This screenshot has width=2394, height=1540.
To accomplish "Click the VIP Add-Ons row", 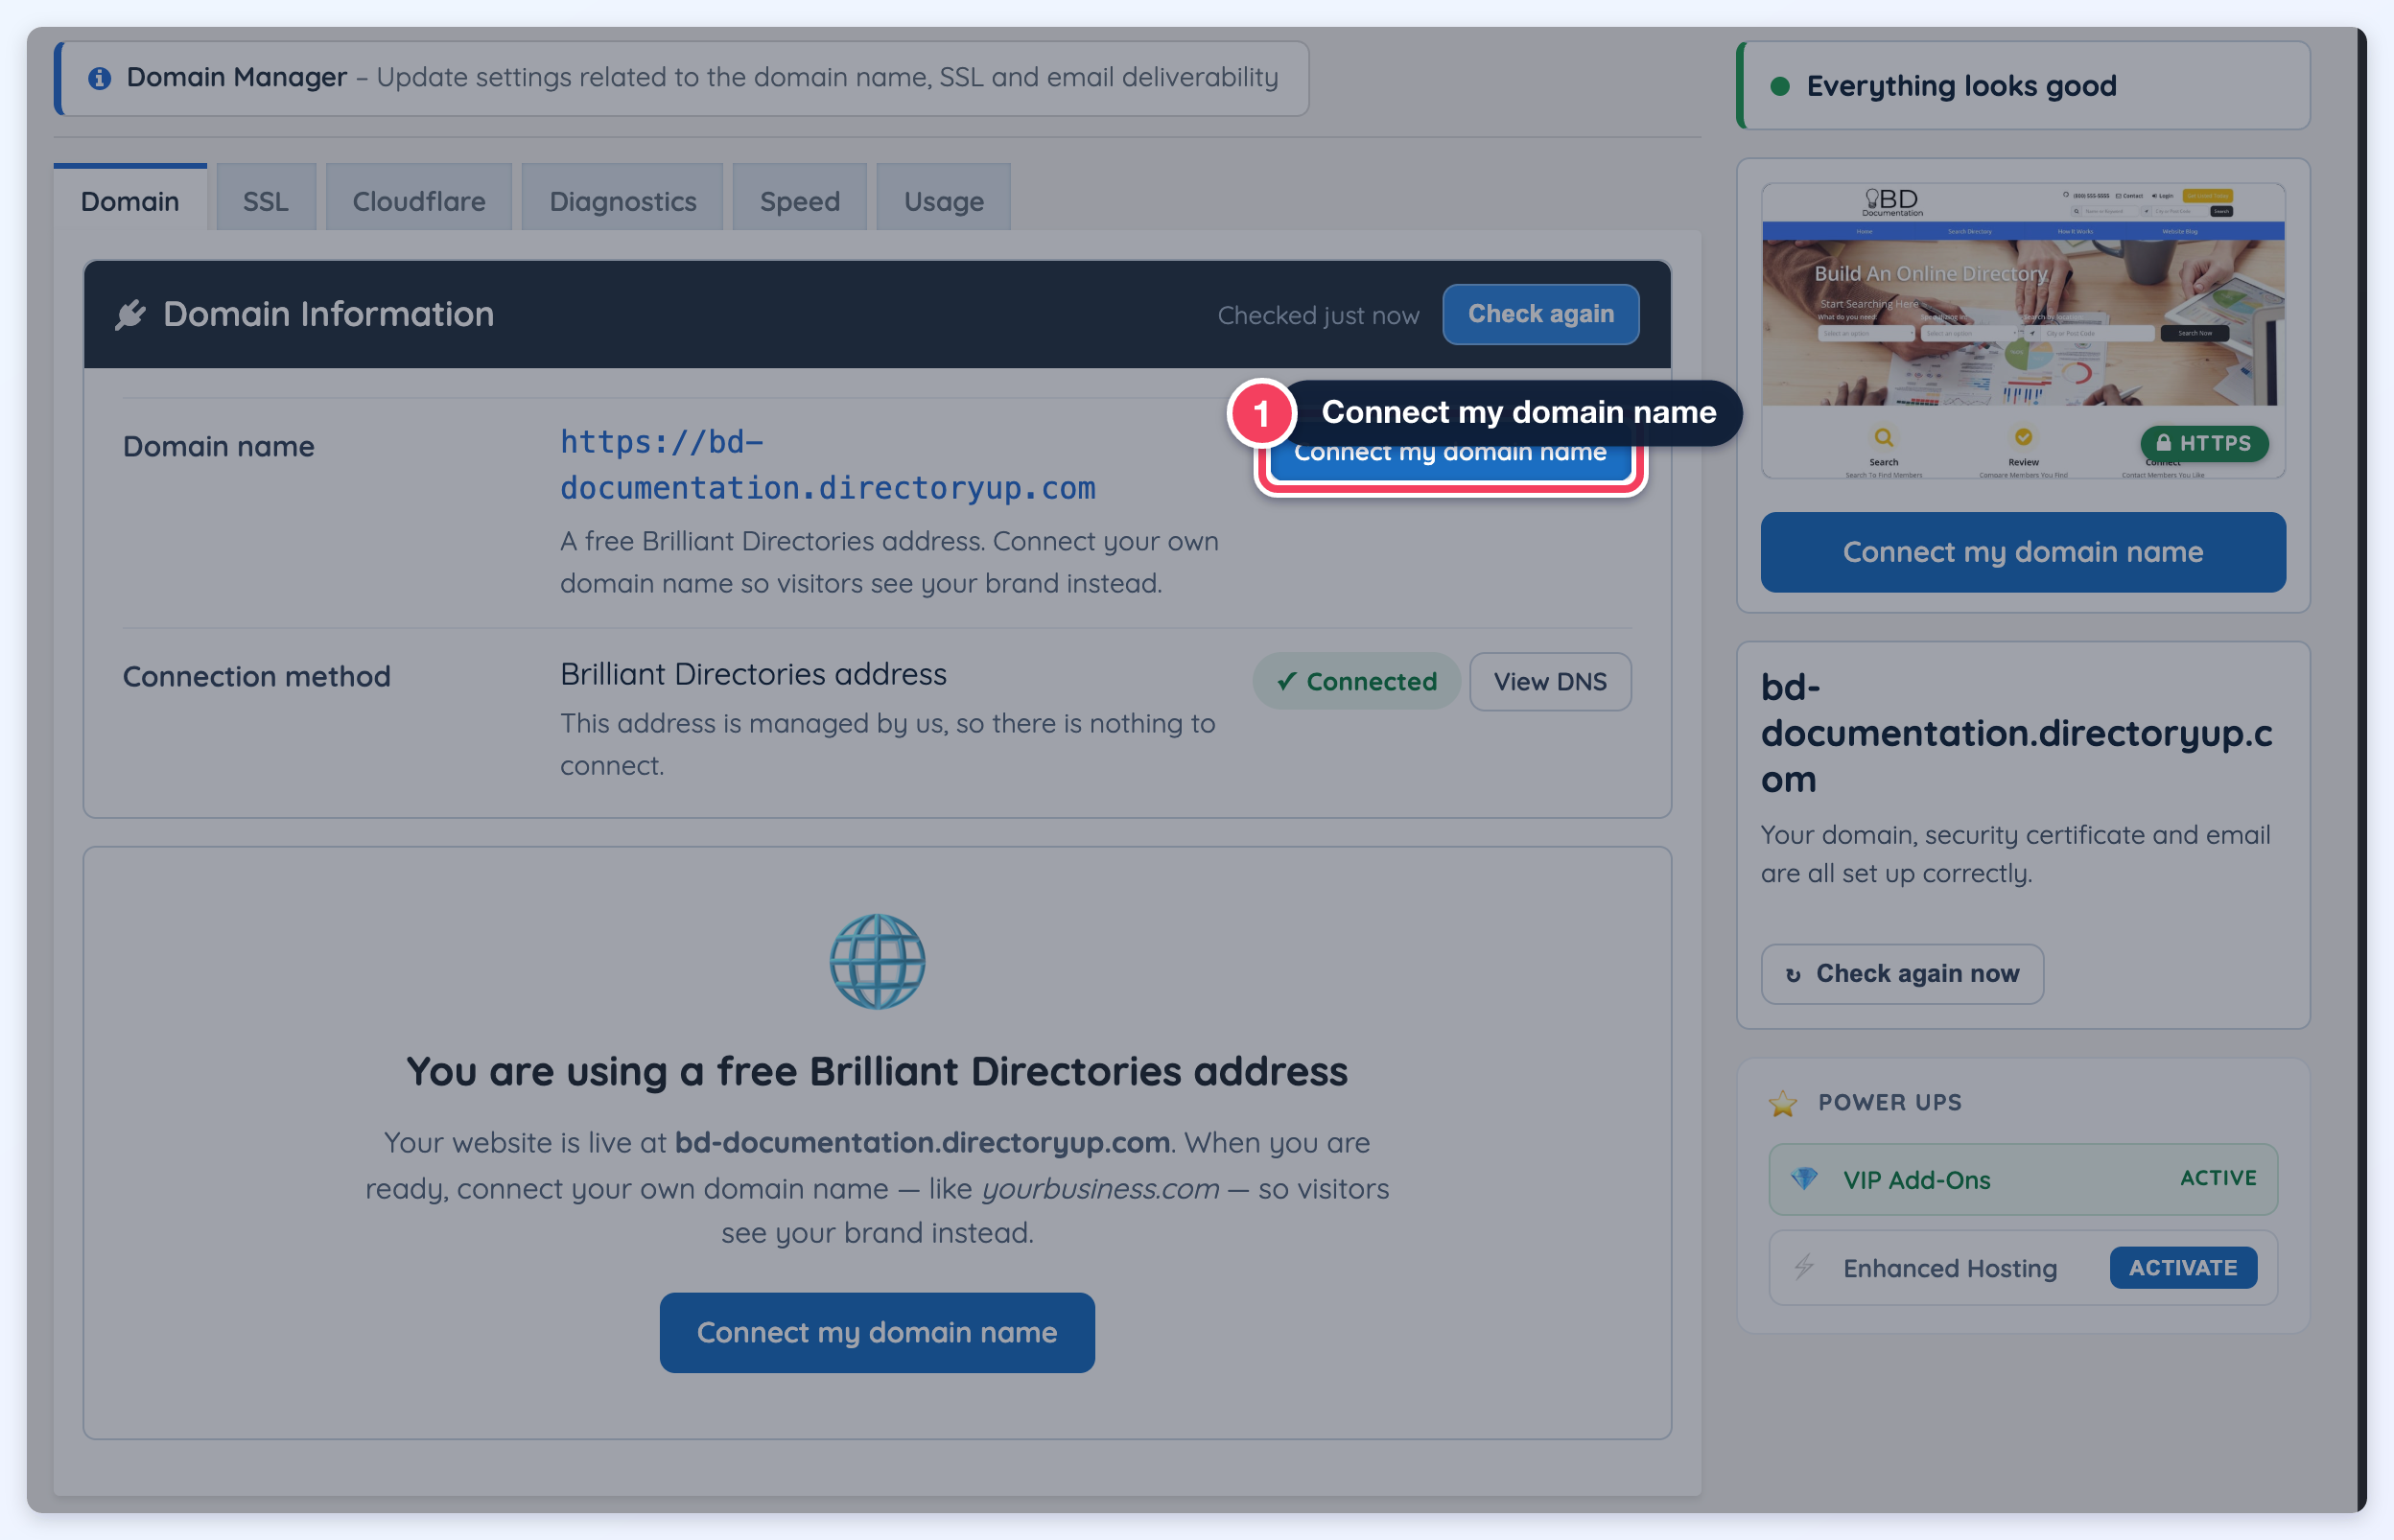I will click(x=2023, y=1179).
